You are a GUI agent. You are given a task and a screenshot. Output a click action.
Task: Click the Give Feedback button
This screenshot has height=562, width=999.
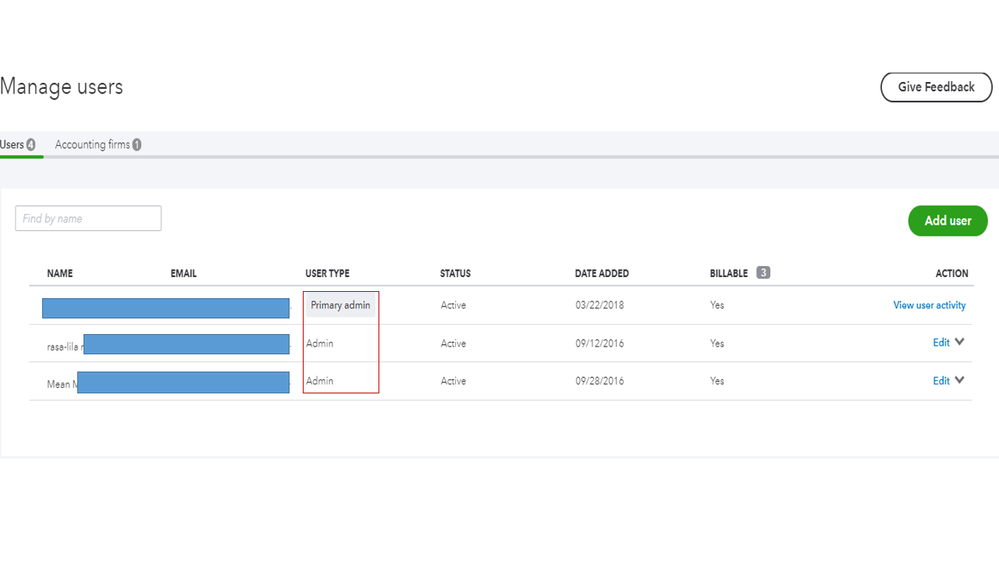(x=936, y=87)
